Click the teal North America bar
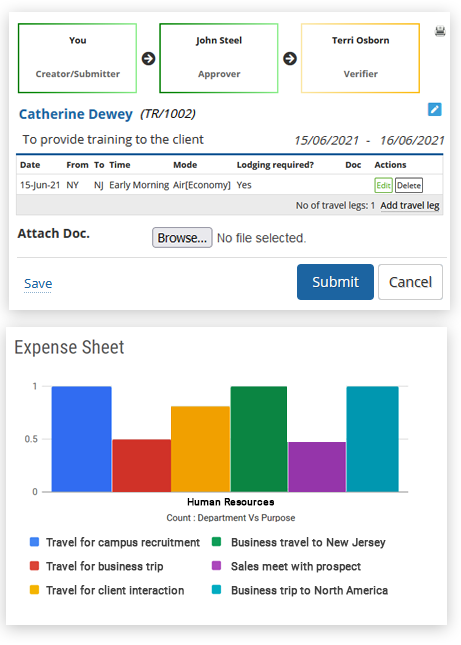The height and width of the screenshot is (645, 461). [x=373, y=439]
